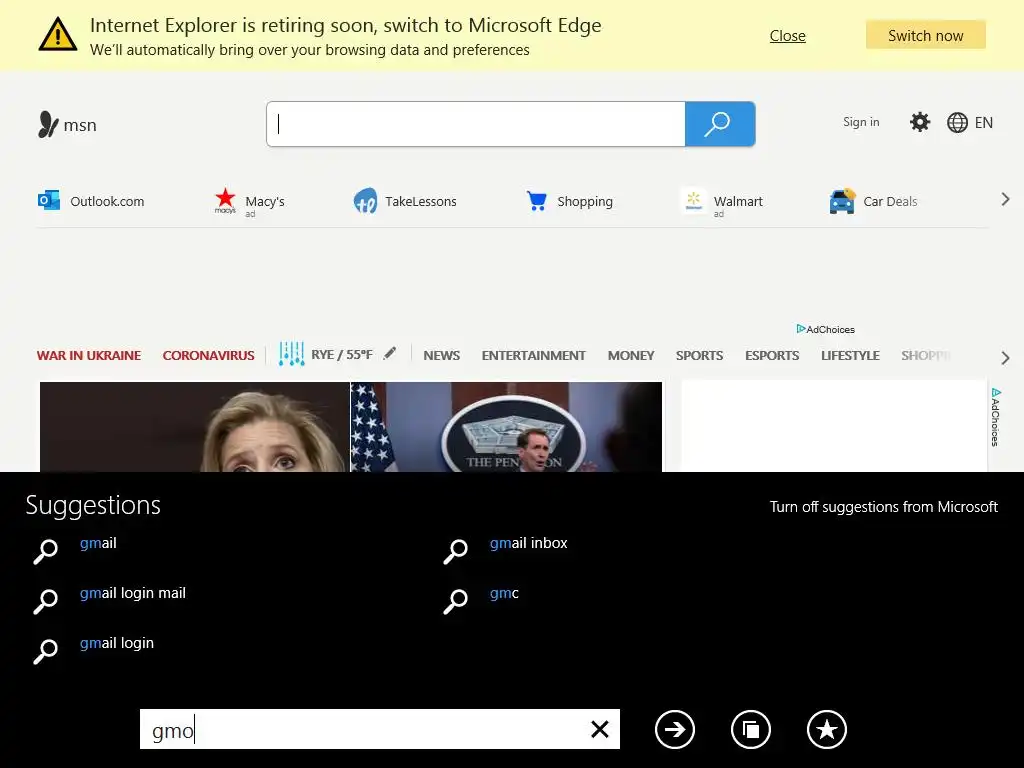Open the ENTERTAINMENT tab
The width and height of the screenshot is (1024, 768).
534,356
